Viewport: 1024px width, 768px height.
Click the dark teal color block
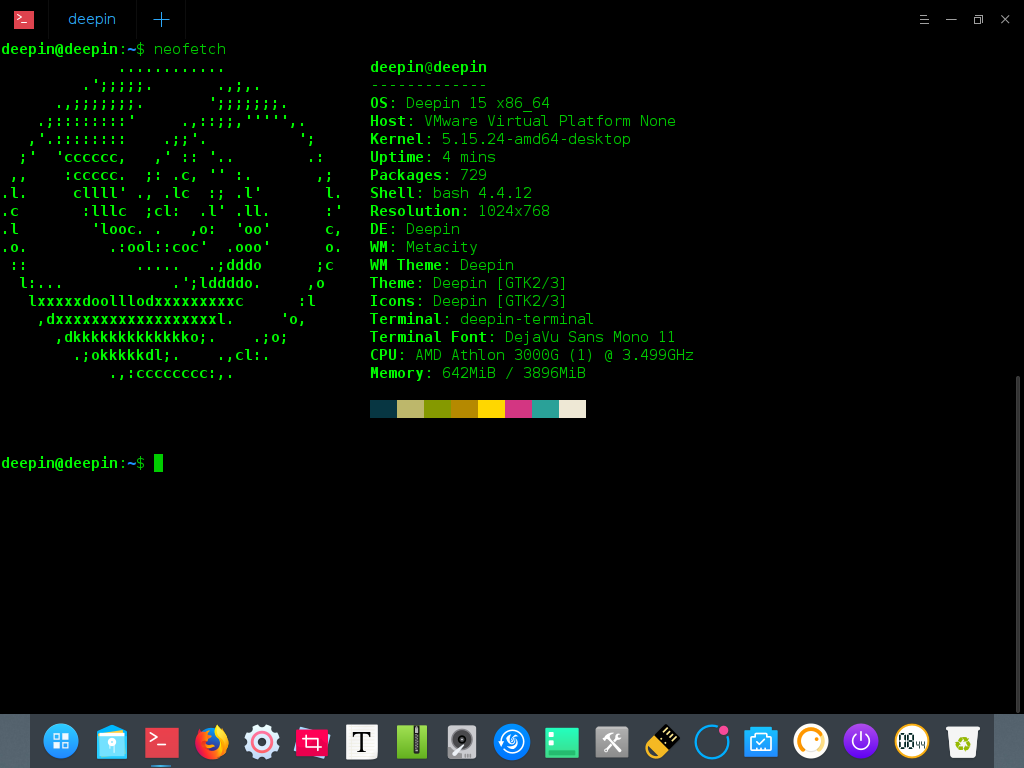(383, 409)
